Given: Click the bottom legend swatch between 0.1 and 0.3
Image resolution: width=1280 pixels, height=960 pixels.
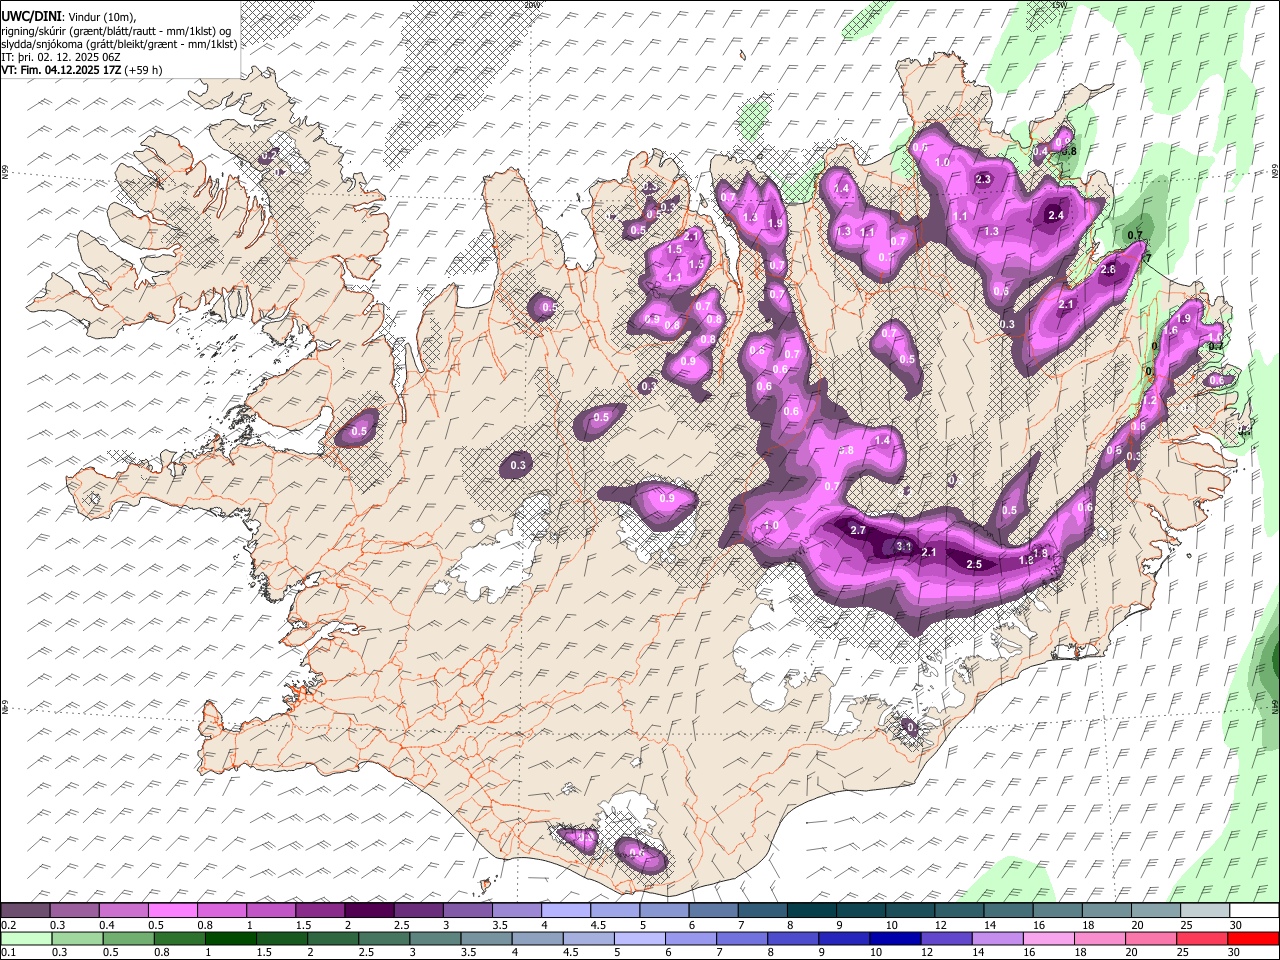Looking at the screenshot, I should [x=25, y=938].
